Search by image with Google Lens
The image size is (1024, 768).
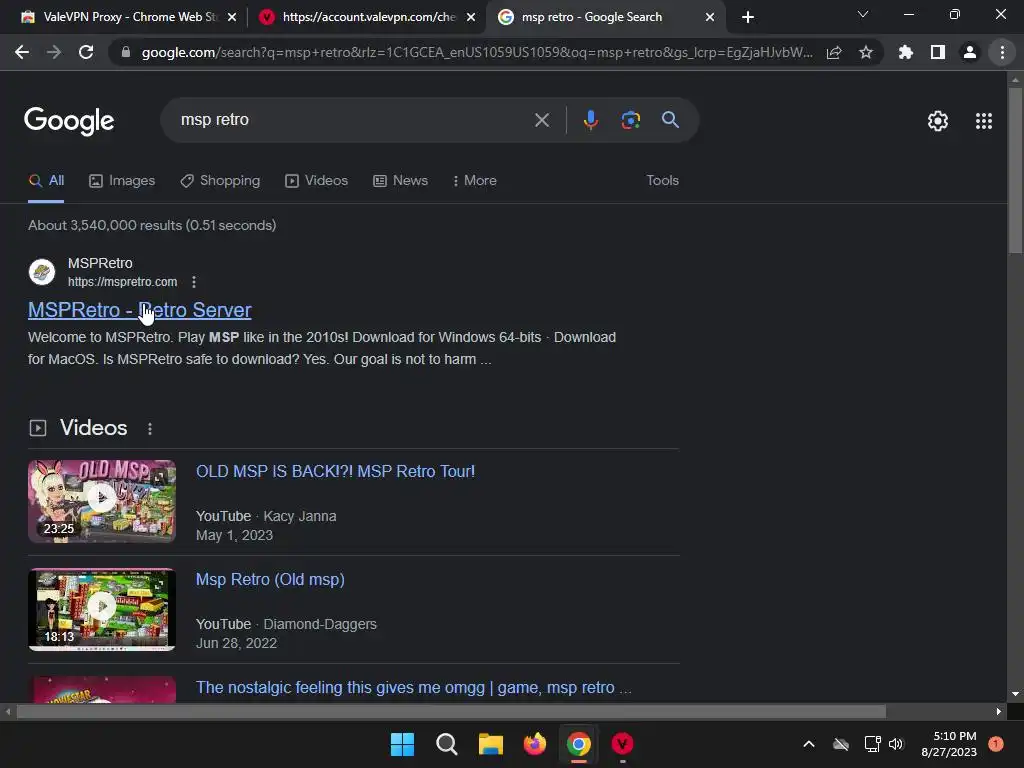[x=630, y=120]
